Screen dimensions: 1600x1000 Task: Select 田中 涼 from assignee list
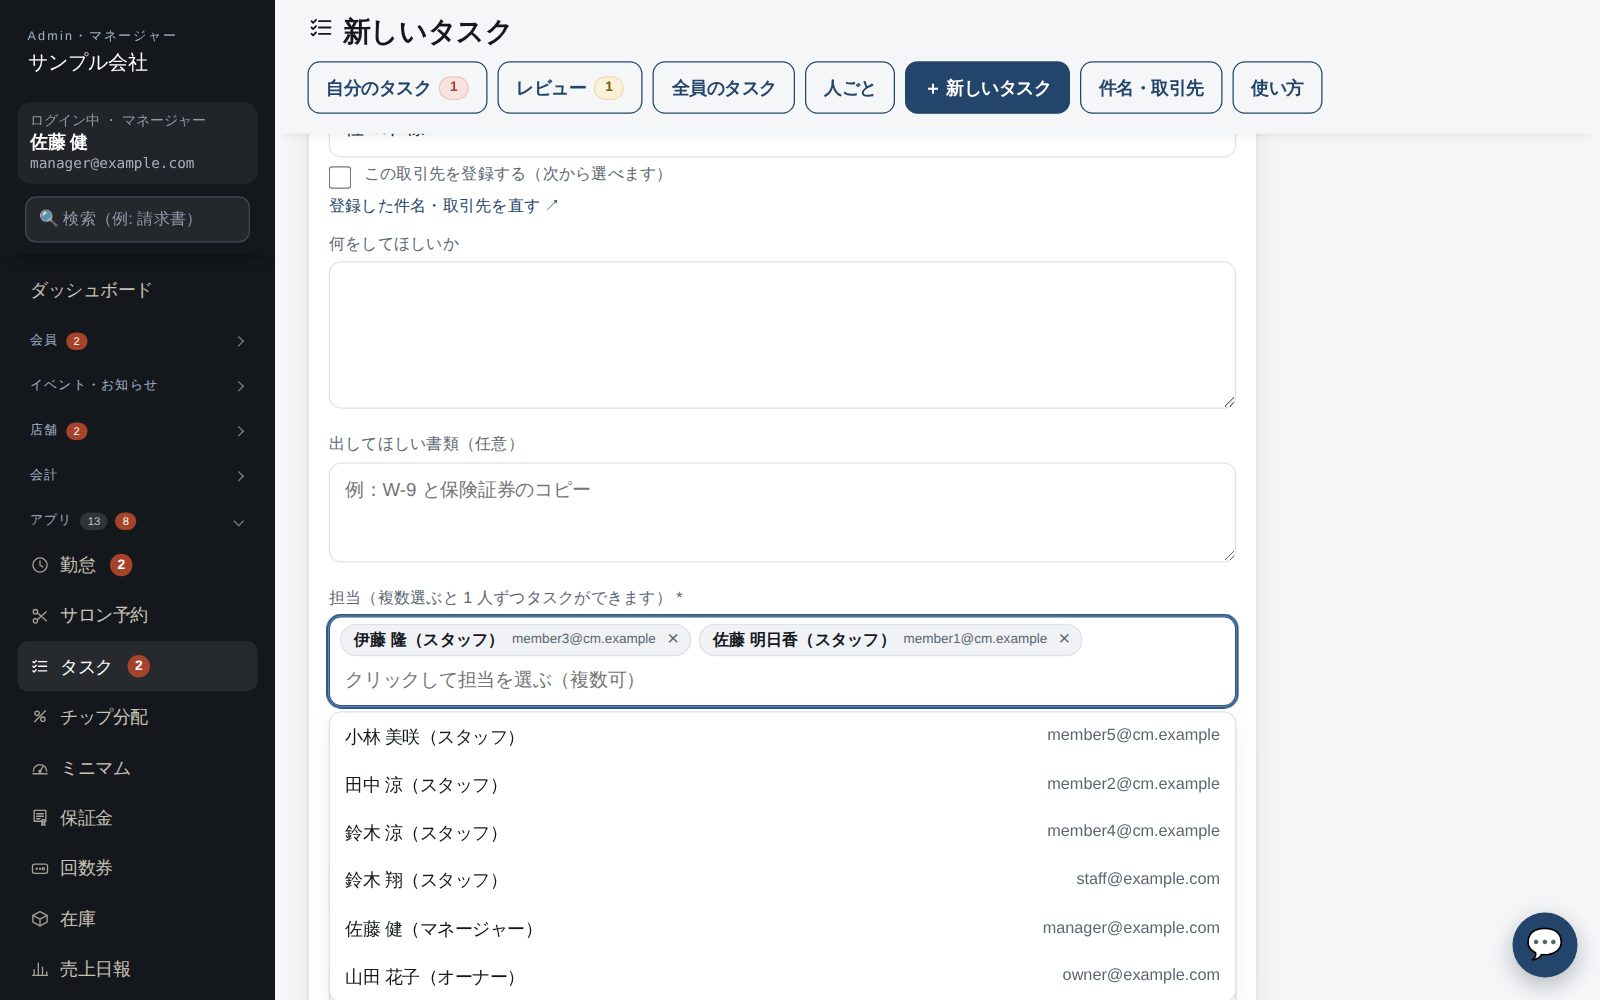pos(782,785)
